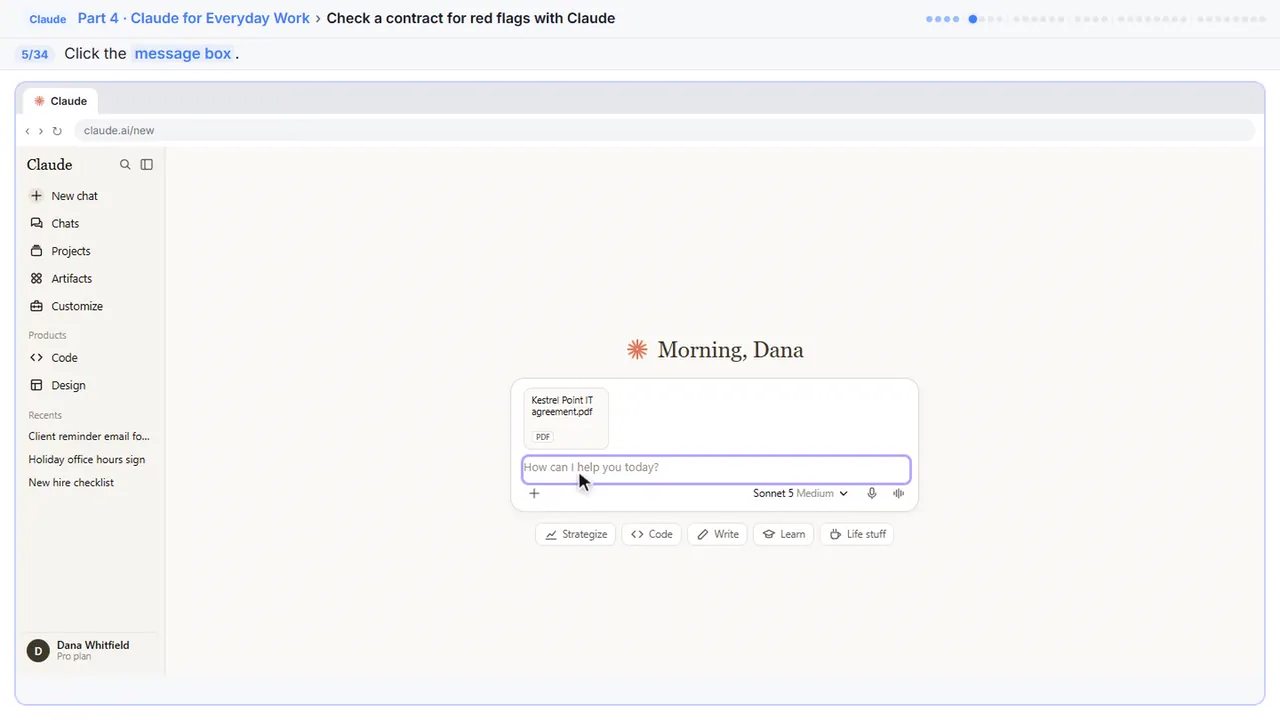The image size is (1280, 720).
Task: Select the Code suggestion chip
Action: (x=652, y=534)
